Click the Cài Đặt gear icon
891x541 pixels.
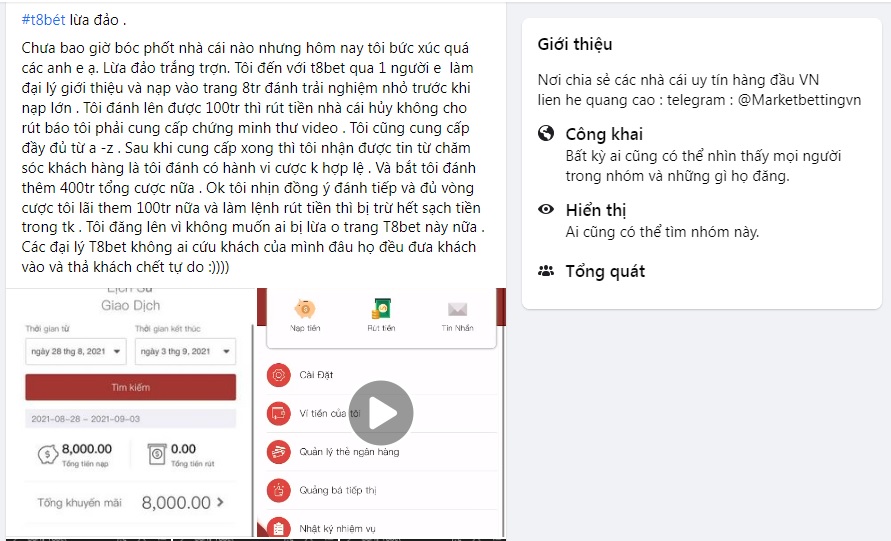(278, 375)
